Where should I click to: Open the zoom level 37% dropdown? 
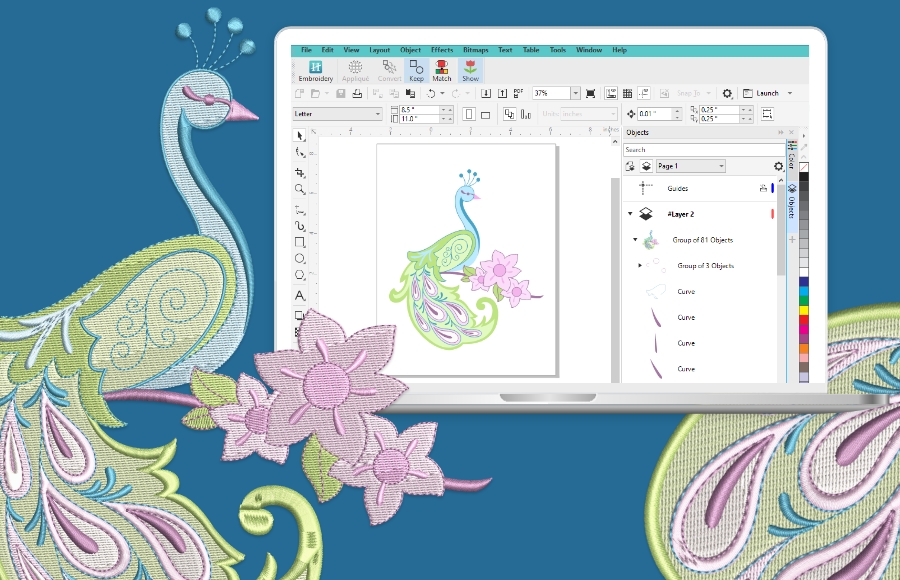pyautogui.click(x=575, y=93)
